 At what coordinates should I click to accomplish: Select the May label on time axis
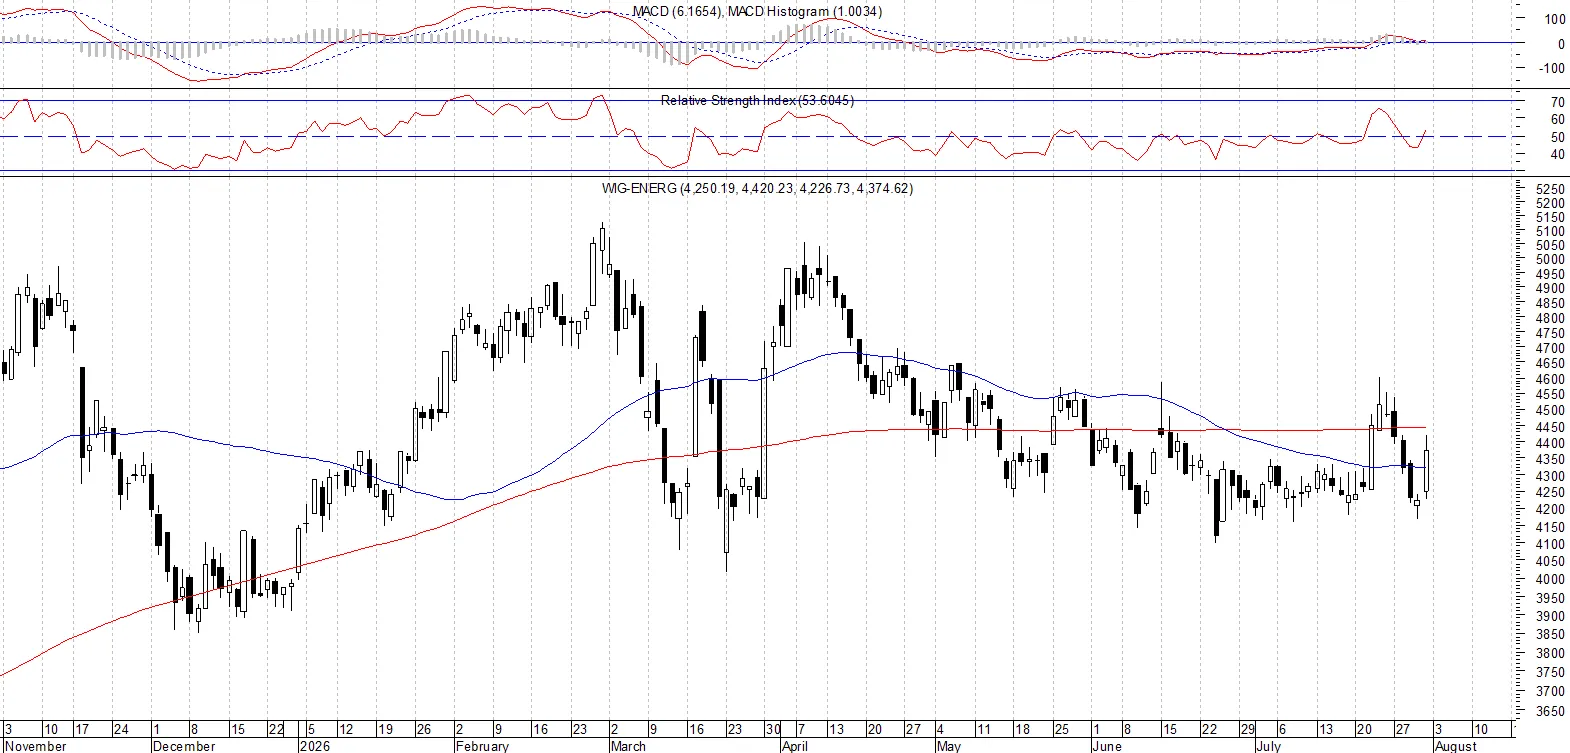[x=948, y=746]
